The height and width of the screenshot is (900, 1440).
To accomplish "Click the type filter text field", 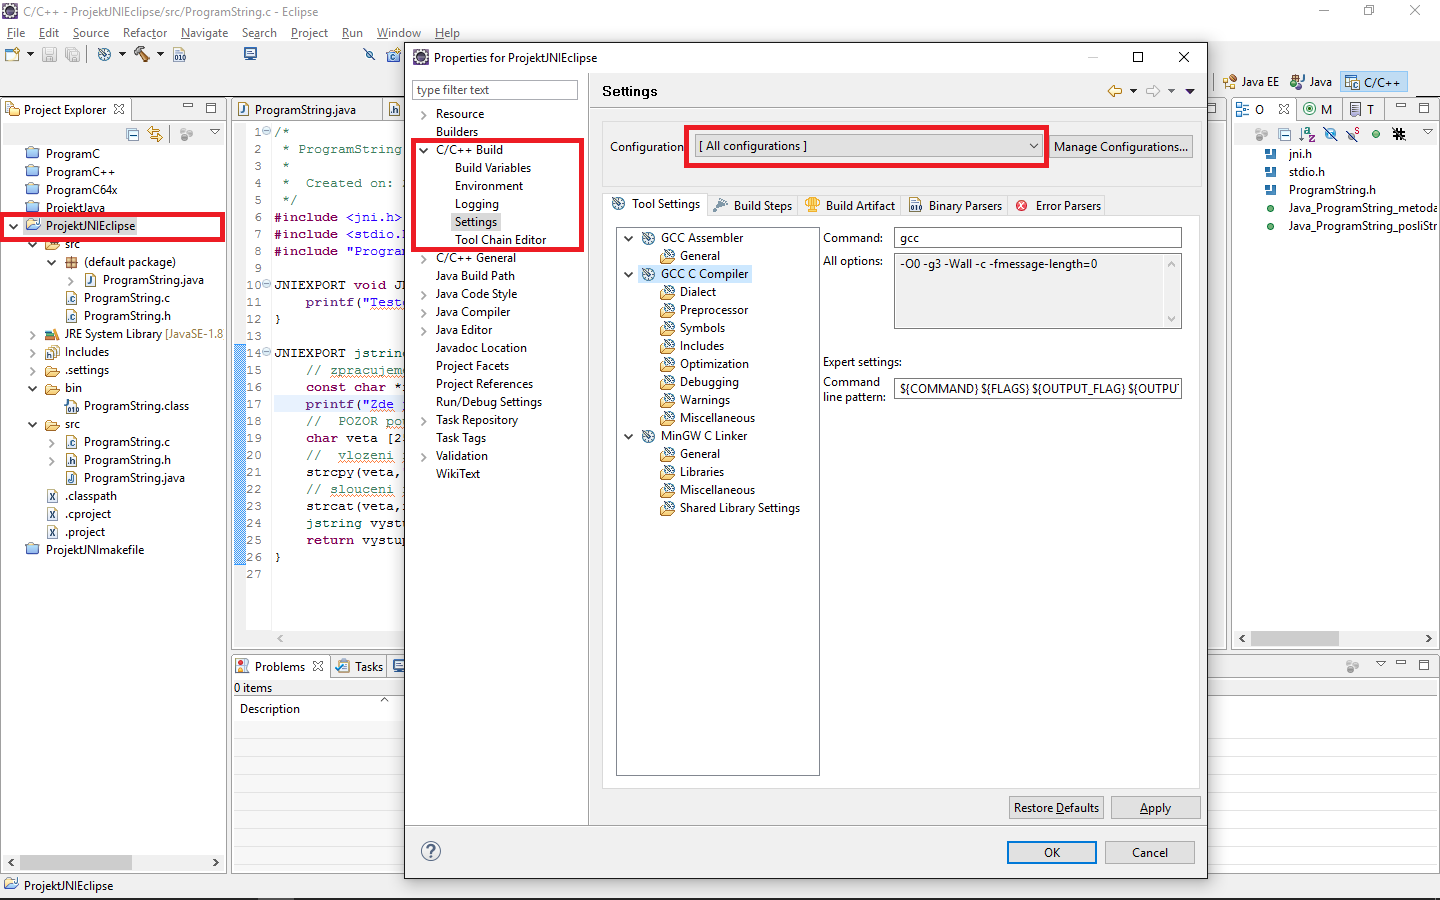I will (x=494, y=89).
